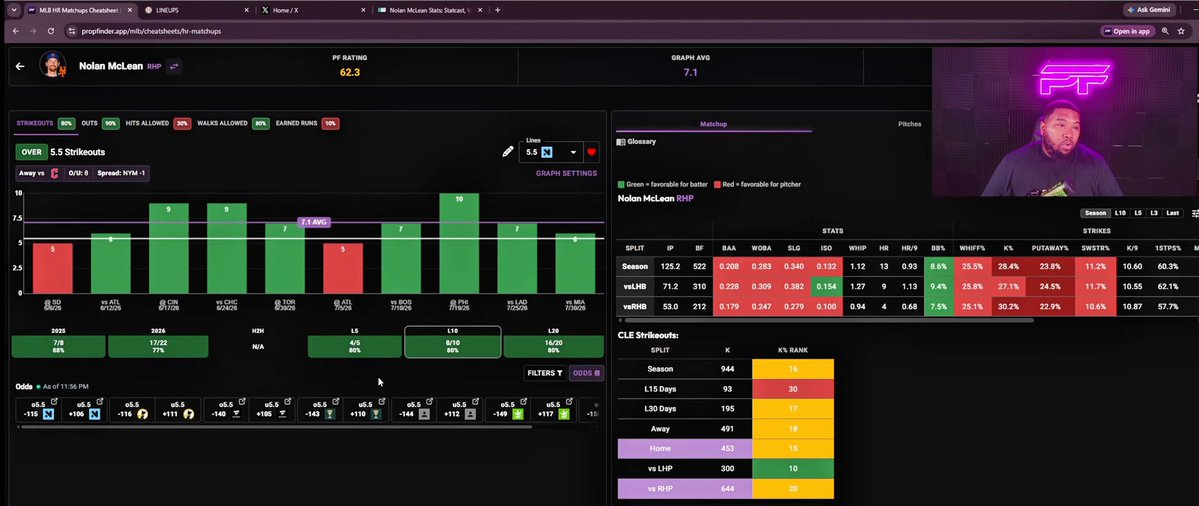
Task: Open external link icon on o5.5 -143 odds
Action: pos(336,402)
